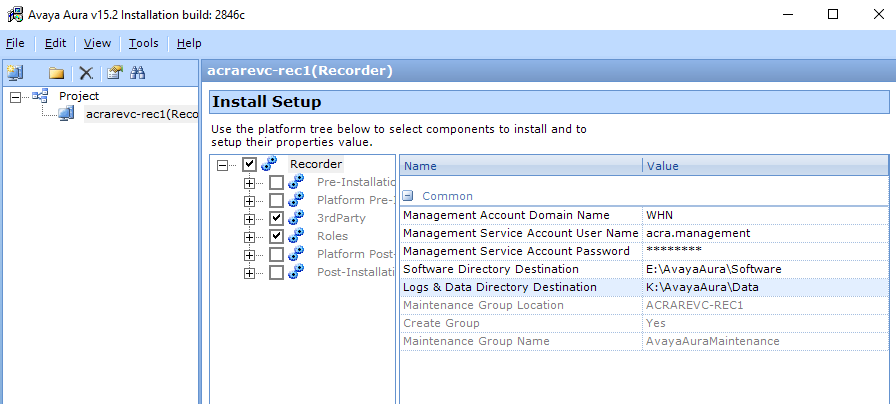Open the File menu
896x404 pixels.
(15, 43)
